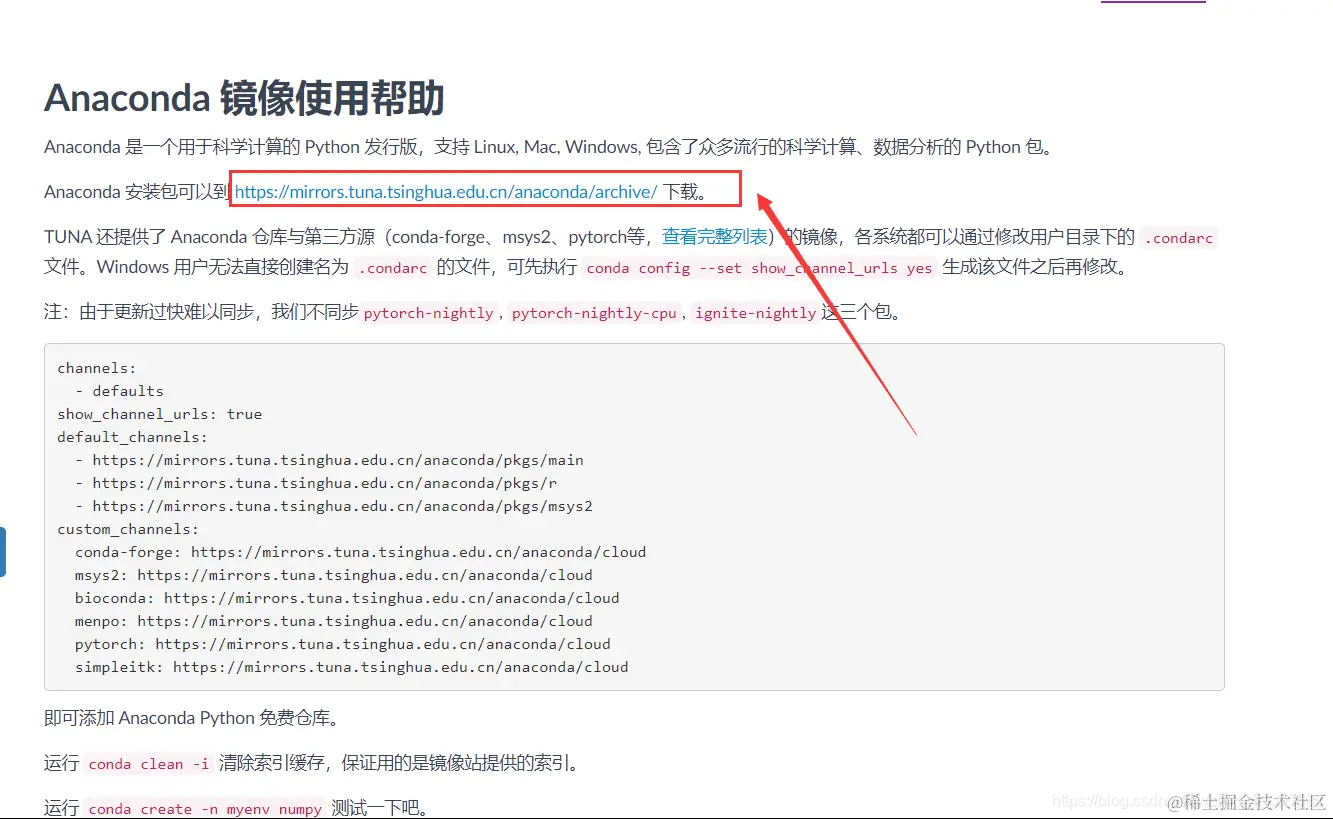Expand the blue handle on the left edge

click(4, 551)
